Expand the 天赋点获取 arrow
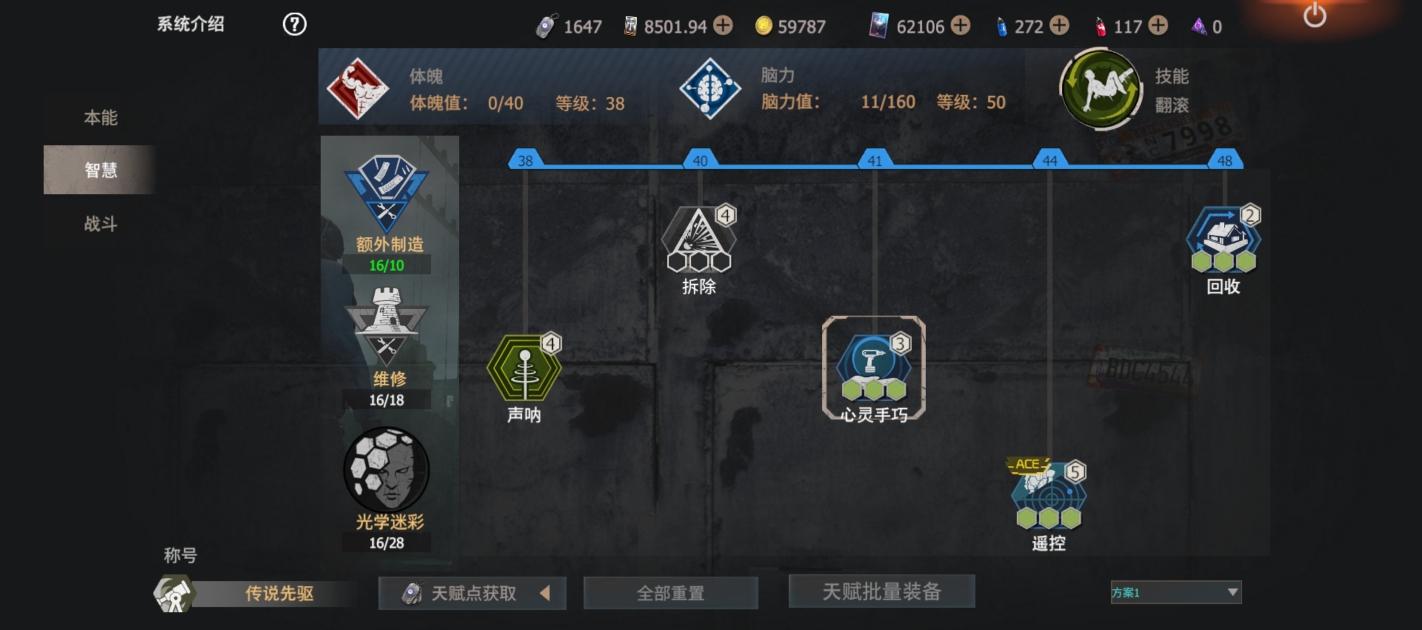The width and height of the screenshot is (1422, 630). coord(545,593)
